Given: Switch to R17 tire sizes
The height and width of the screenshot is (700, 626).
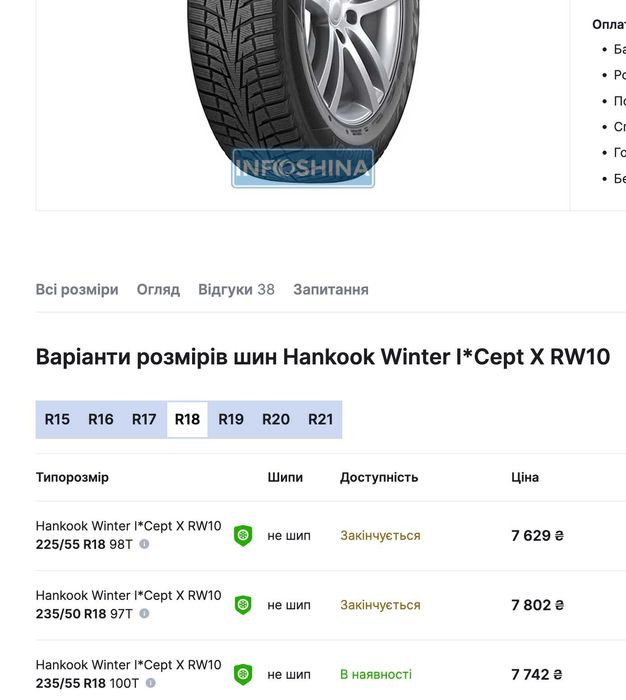Looking at the screenshot, I should [144, 420].
